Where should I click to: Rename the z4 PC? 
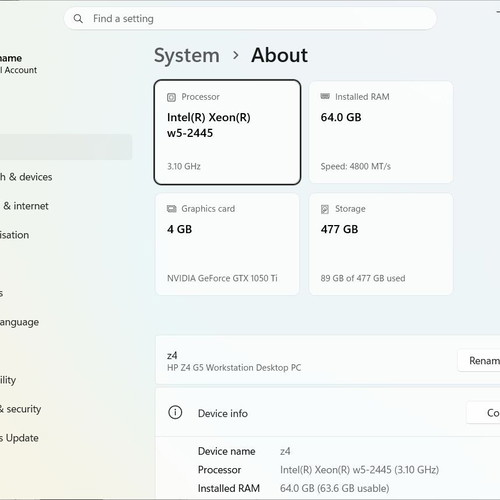479,360
